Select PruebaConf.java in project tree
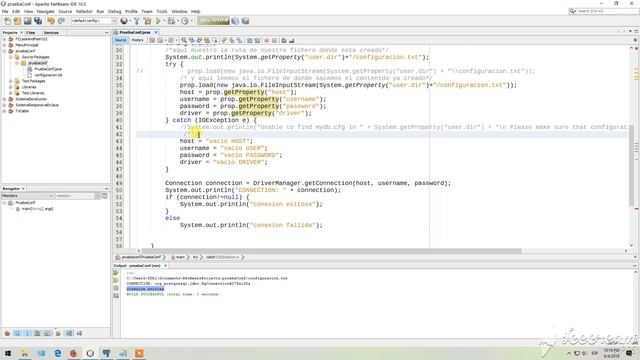The image size is (640, 360). 48,69
